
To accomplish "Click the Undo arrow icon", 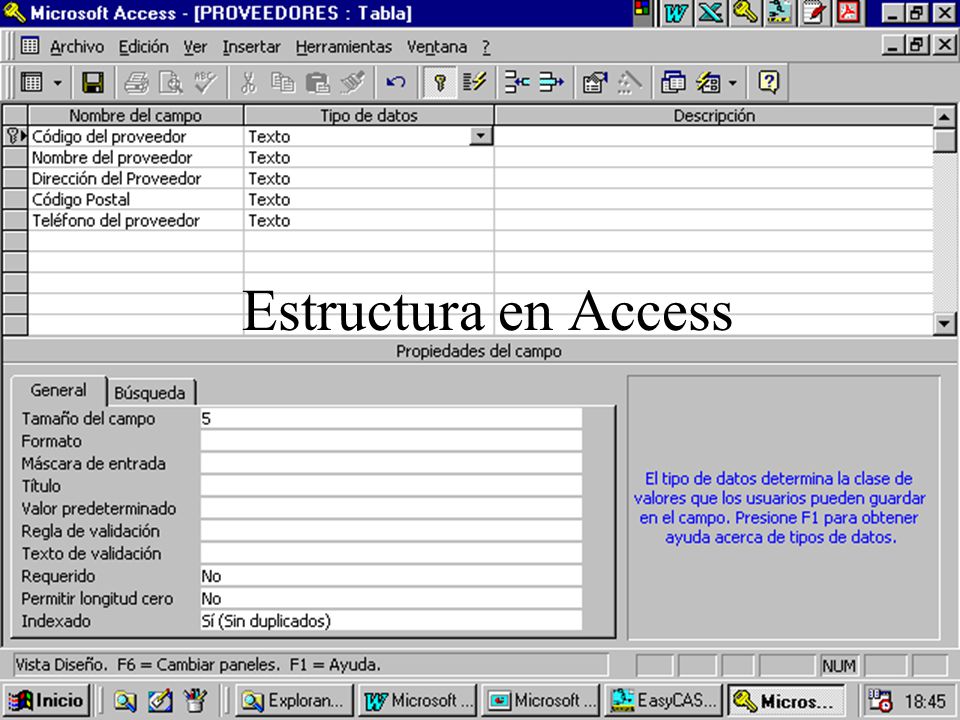I will [x=396, y=83].
